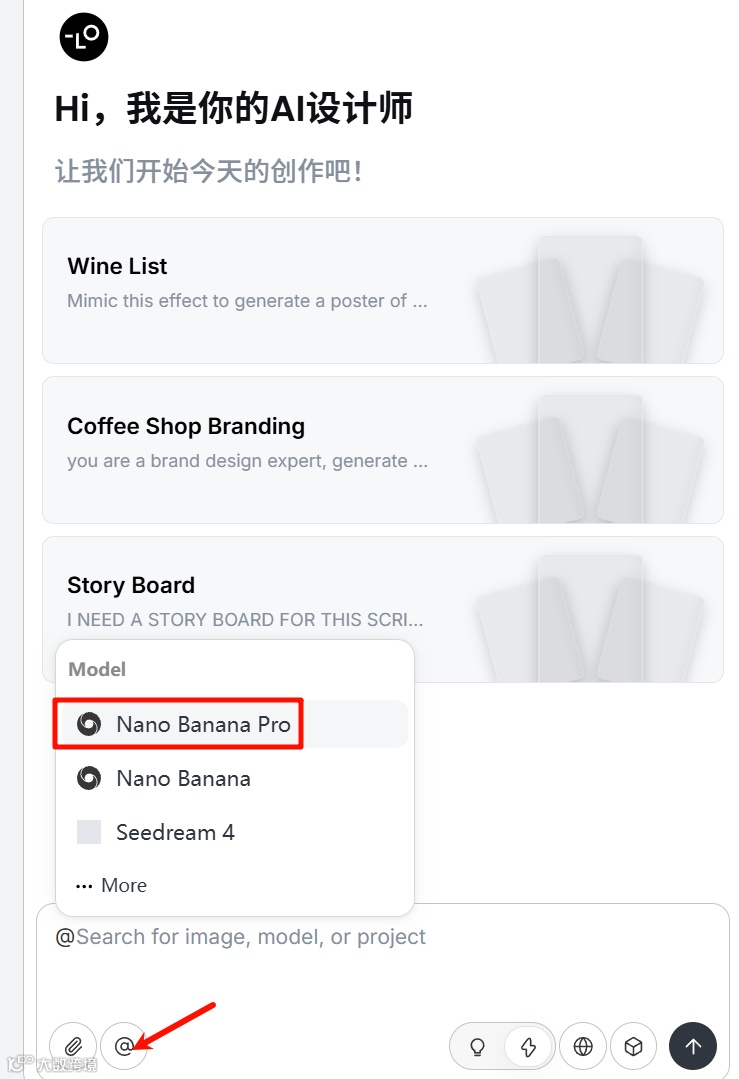
Task: Switch to lightbulb thinking mode
Action: point(478,1046)
